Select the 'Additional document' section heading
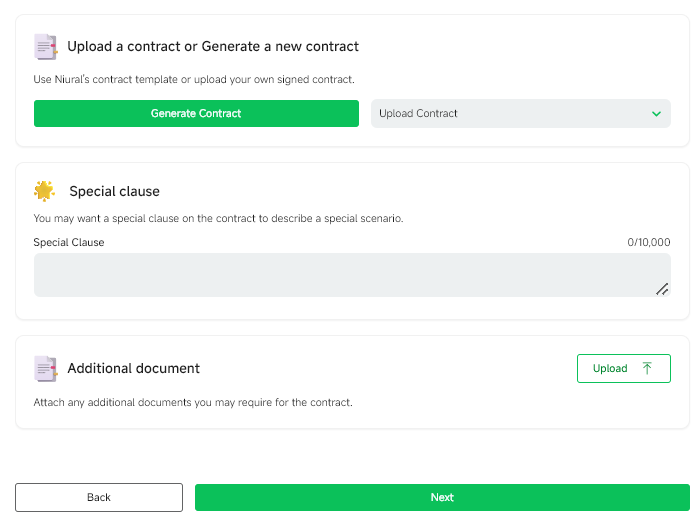This screenshot has width=699, height=525. coord(134,368)
